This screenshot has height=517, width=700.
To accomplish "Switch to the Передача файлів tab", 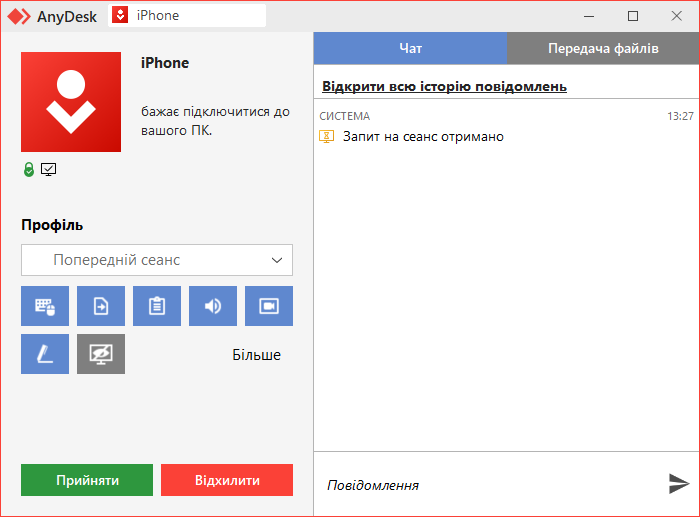I will pyautogui.click(x=603, y=48).
